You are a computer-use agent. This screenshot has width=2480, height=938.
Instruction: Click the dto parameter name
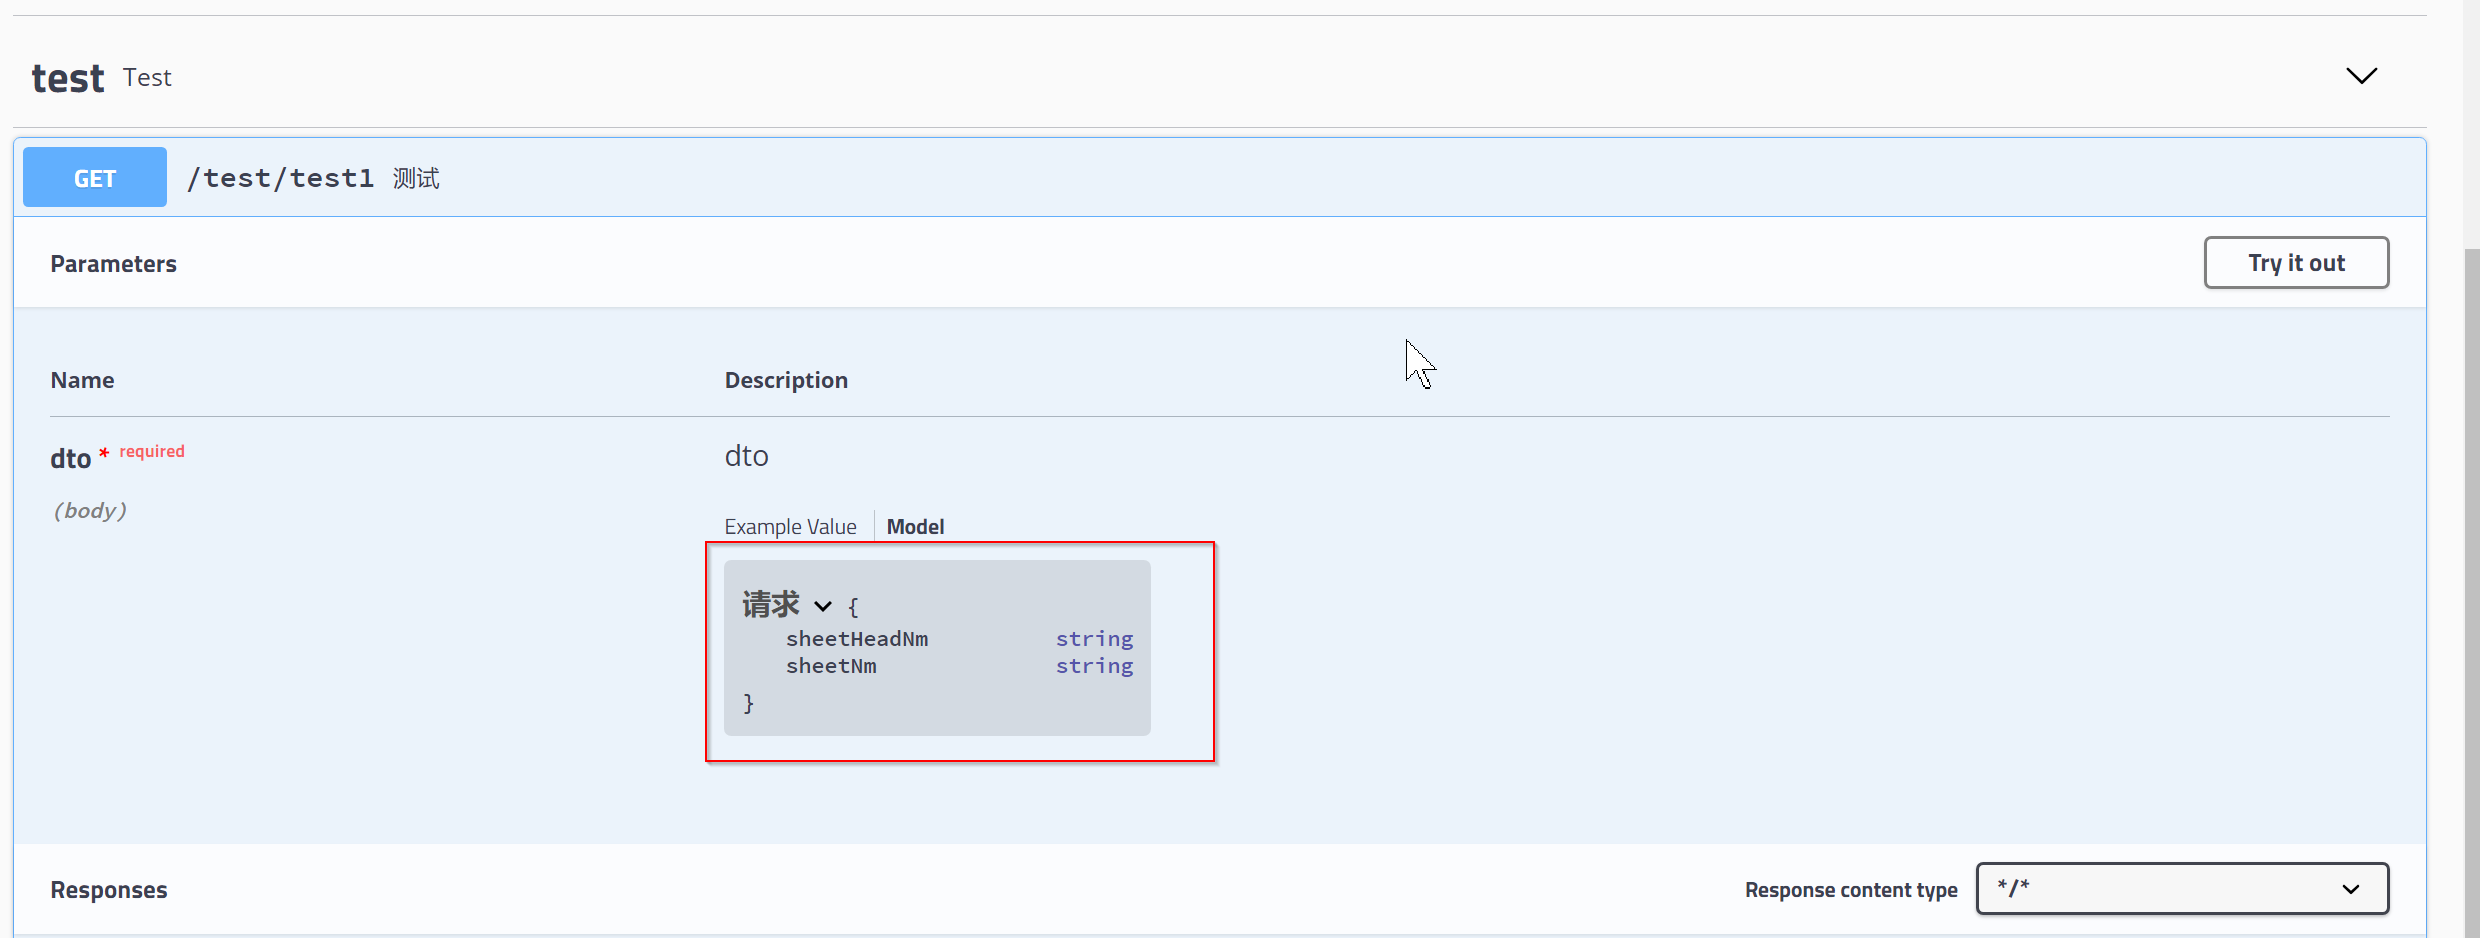click(x=70, y=458)
